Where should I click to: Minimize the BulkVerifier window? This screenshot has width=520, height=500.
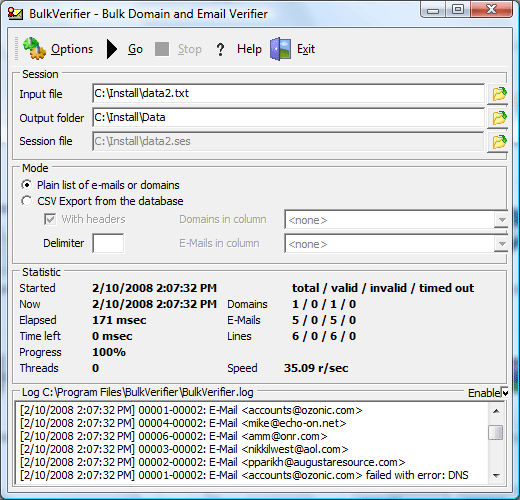click(x=433, y=10)
